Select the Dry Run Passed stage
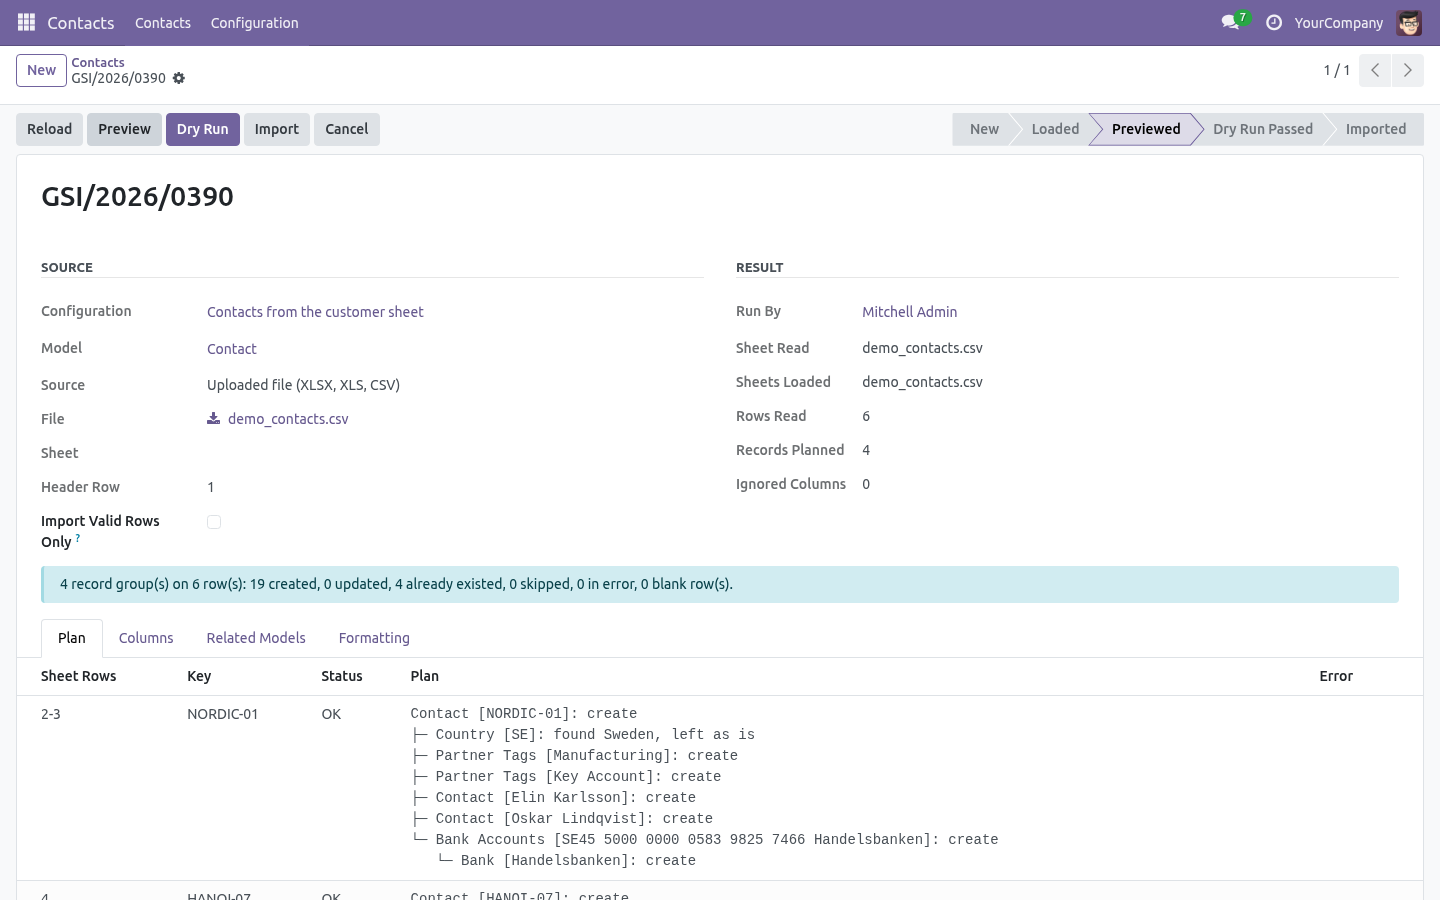1440x900 pixels. click(x=1263, y=129)
